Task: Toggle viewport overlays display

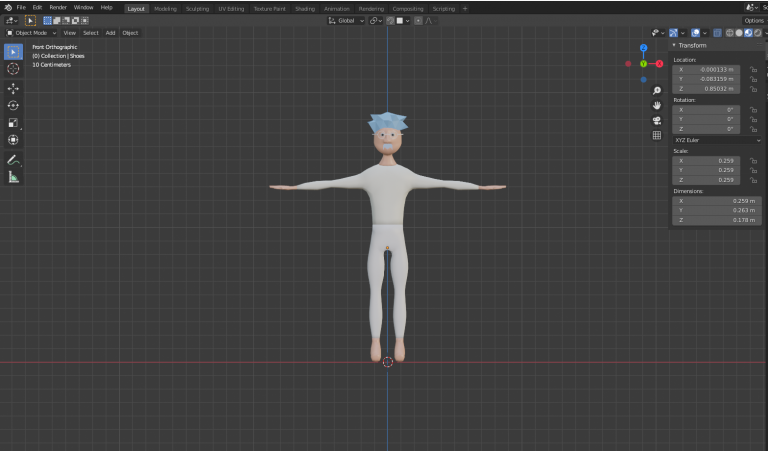Action: coord(696,33)
